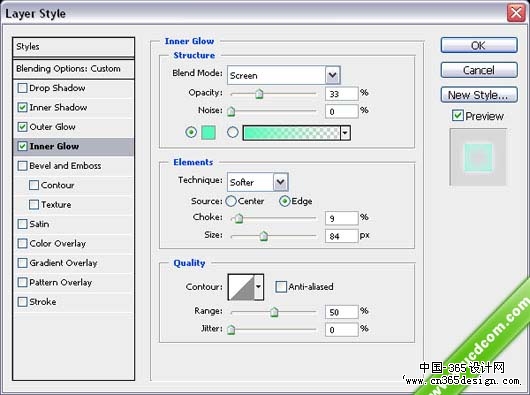Click the Range value field

coord(341,312)
